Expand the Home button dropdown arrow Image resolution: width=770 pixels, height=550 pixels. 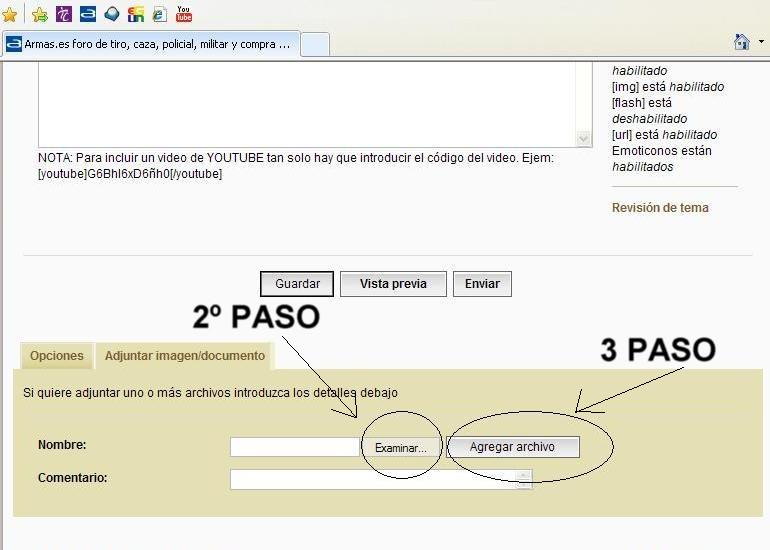[761, 43]
